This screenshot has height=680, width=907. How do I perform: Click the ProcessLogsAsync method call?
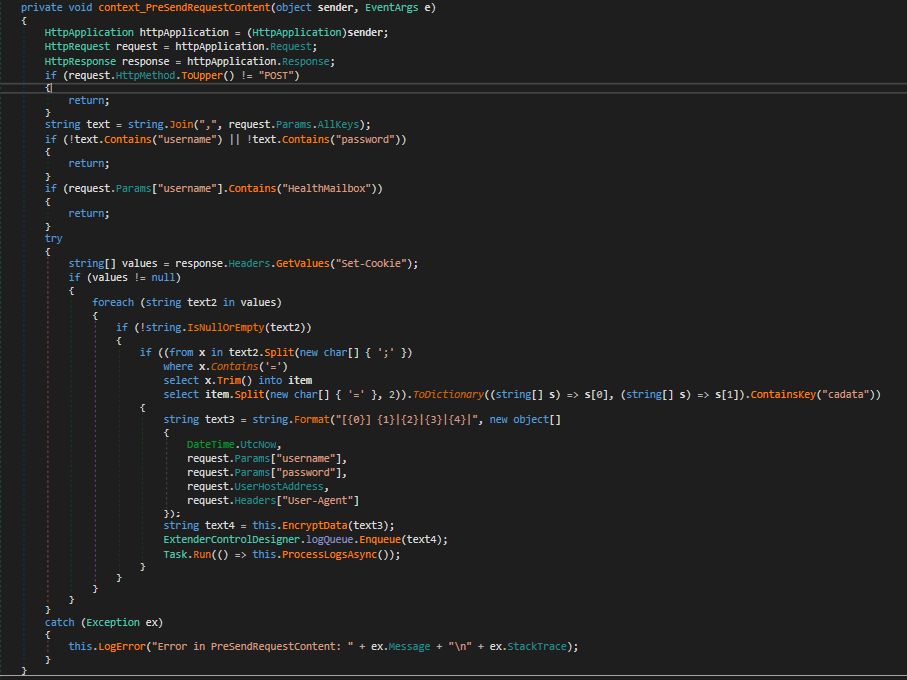[329, 555]
